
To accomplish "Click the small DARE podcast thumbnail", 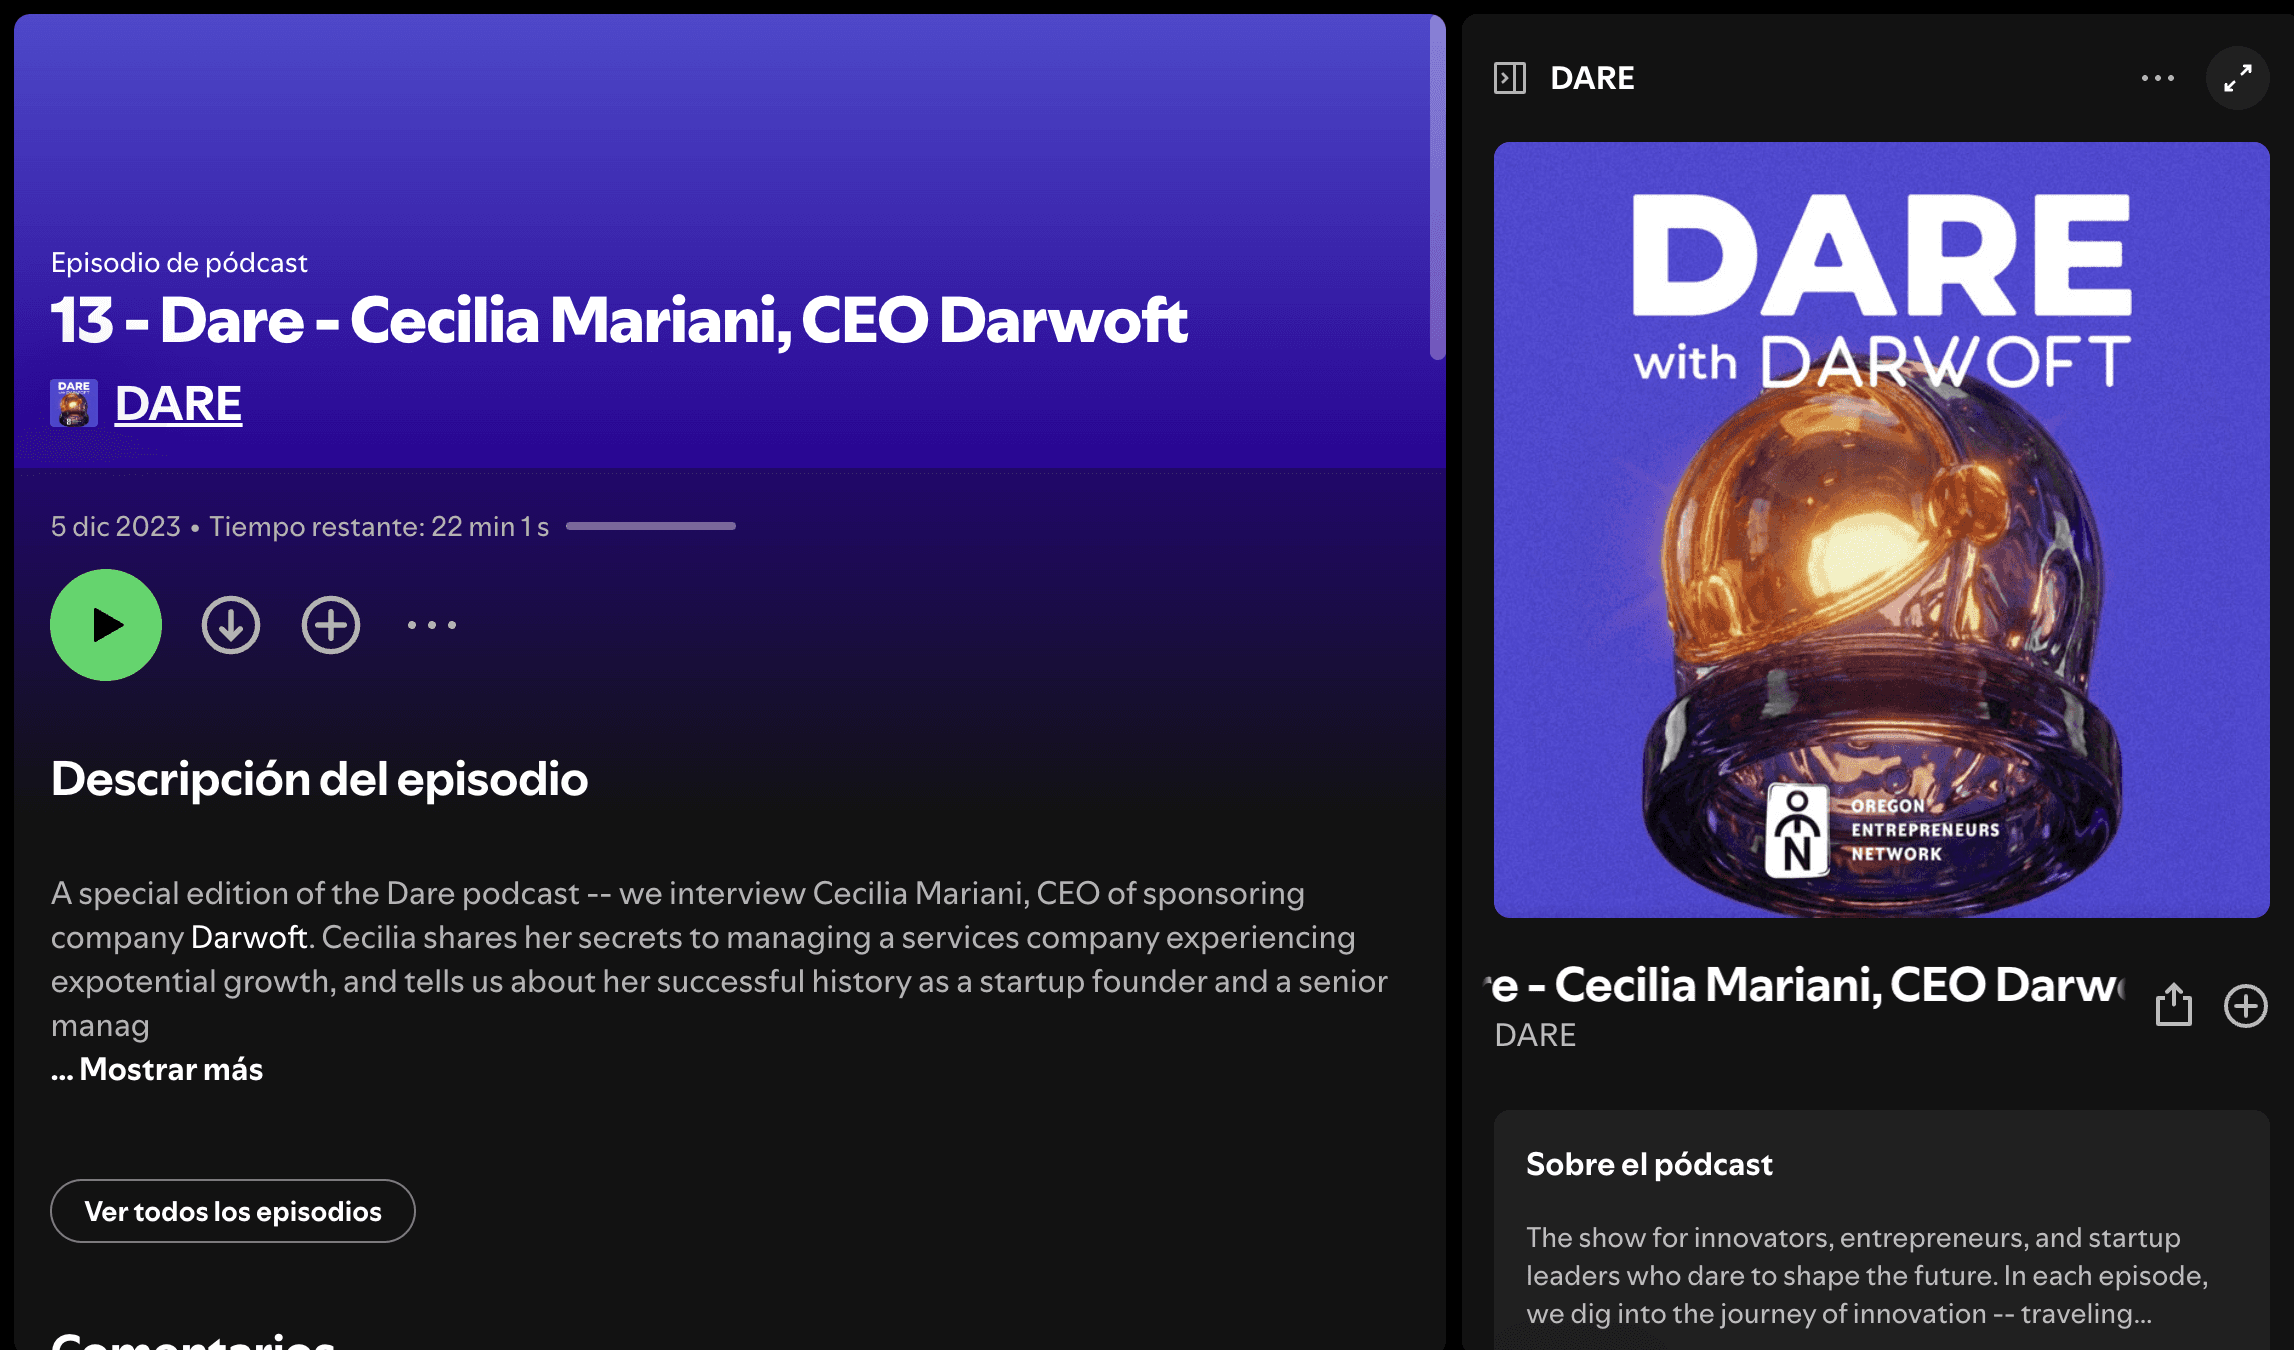I will [74, 403].
